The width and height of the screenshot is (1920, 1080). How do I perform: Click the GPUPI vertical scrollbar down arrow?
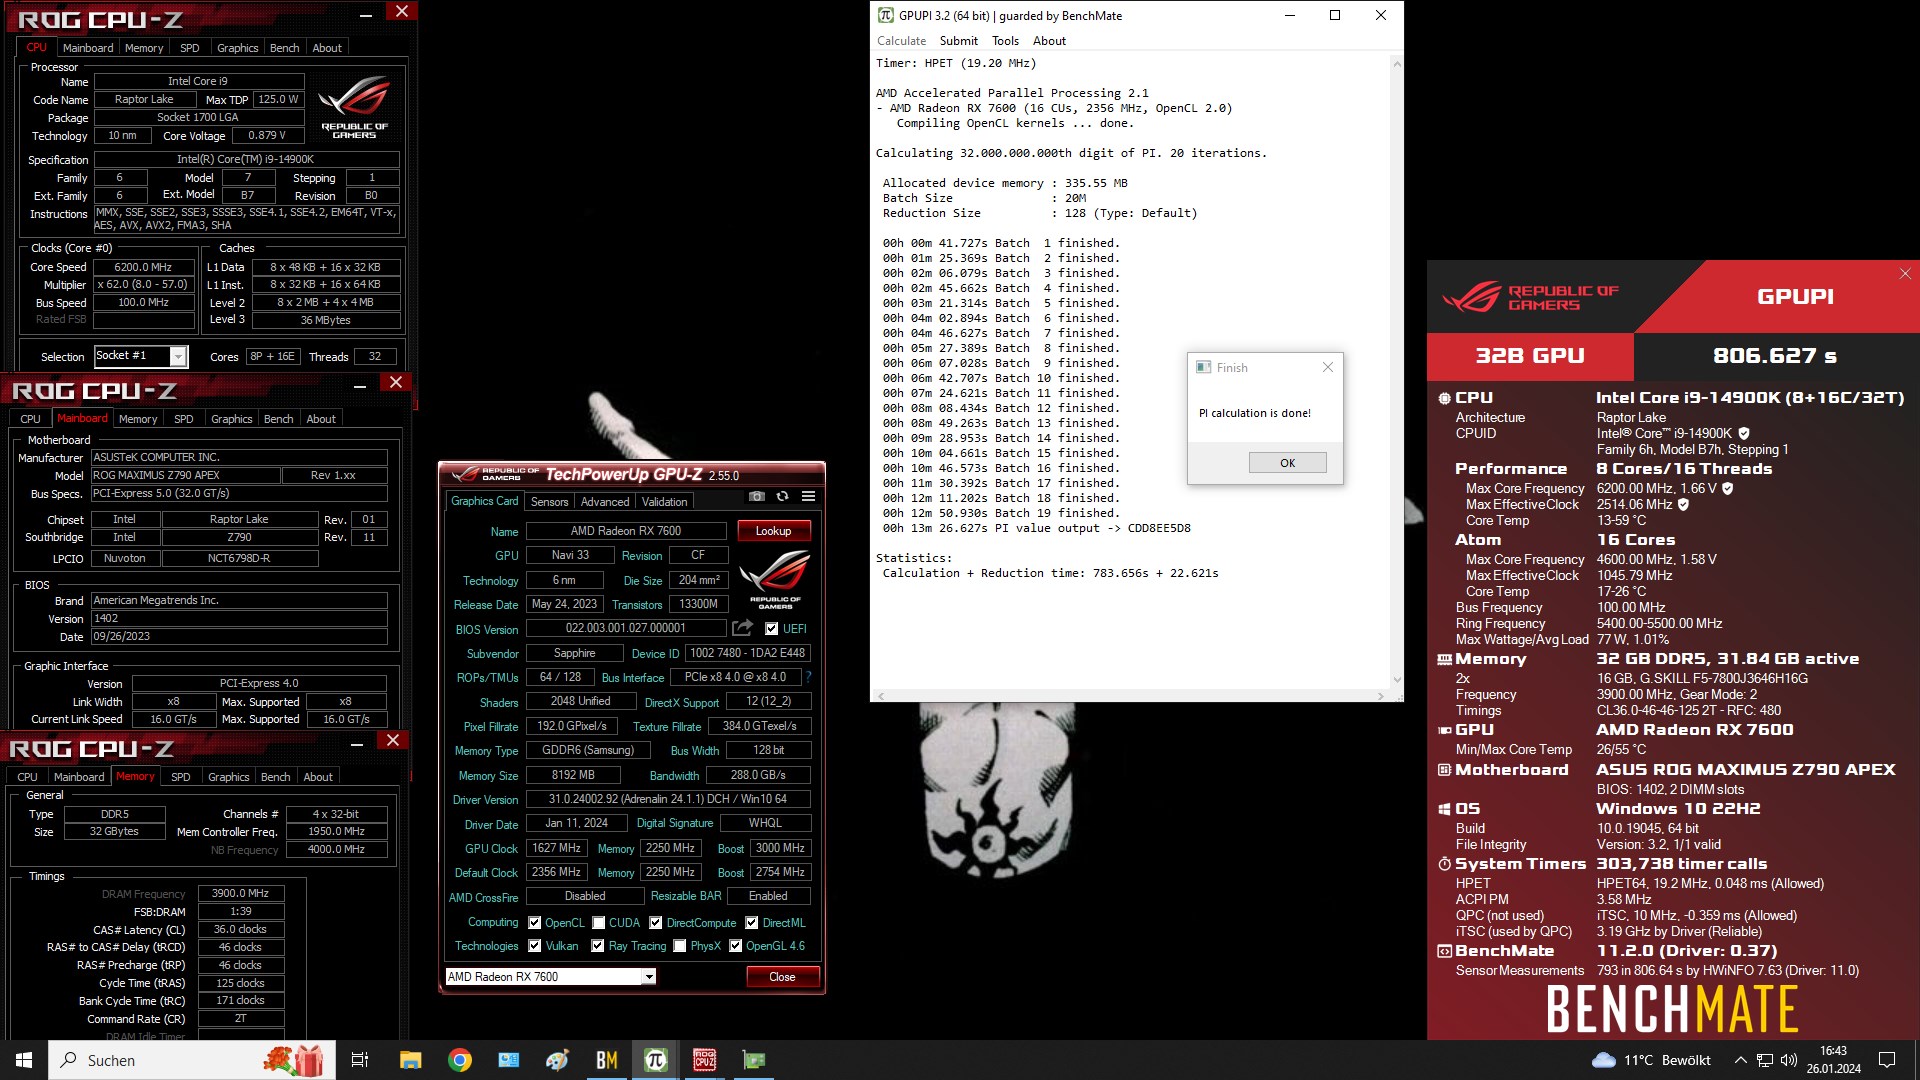click(1397, 680)
